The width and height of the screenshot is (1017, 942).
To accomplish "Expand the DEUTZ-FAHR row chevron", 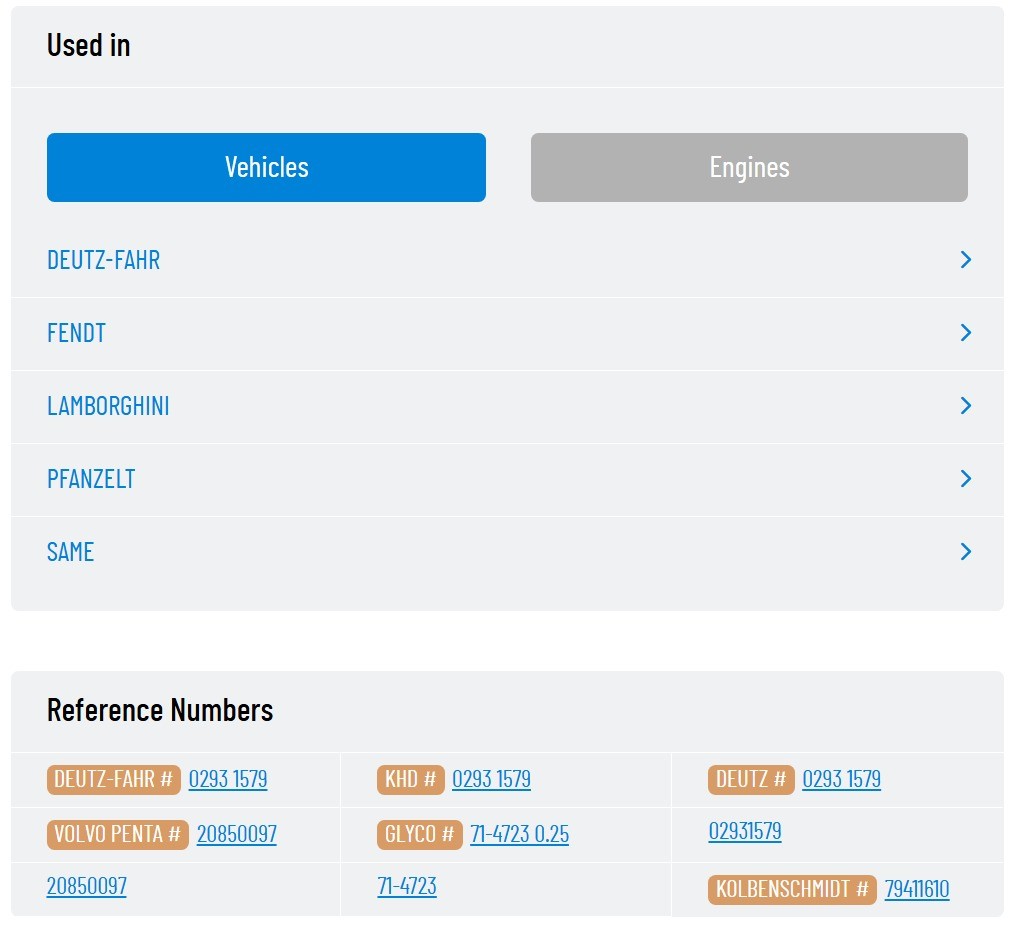I will point(965,260).
